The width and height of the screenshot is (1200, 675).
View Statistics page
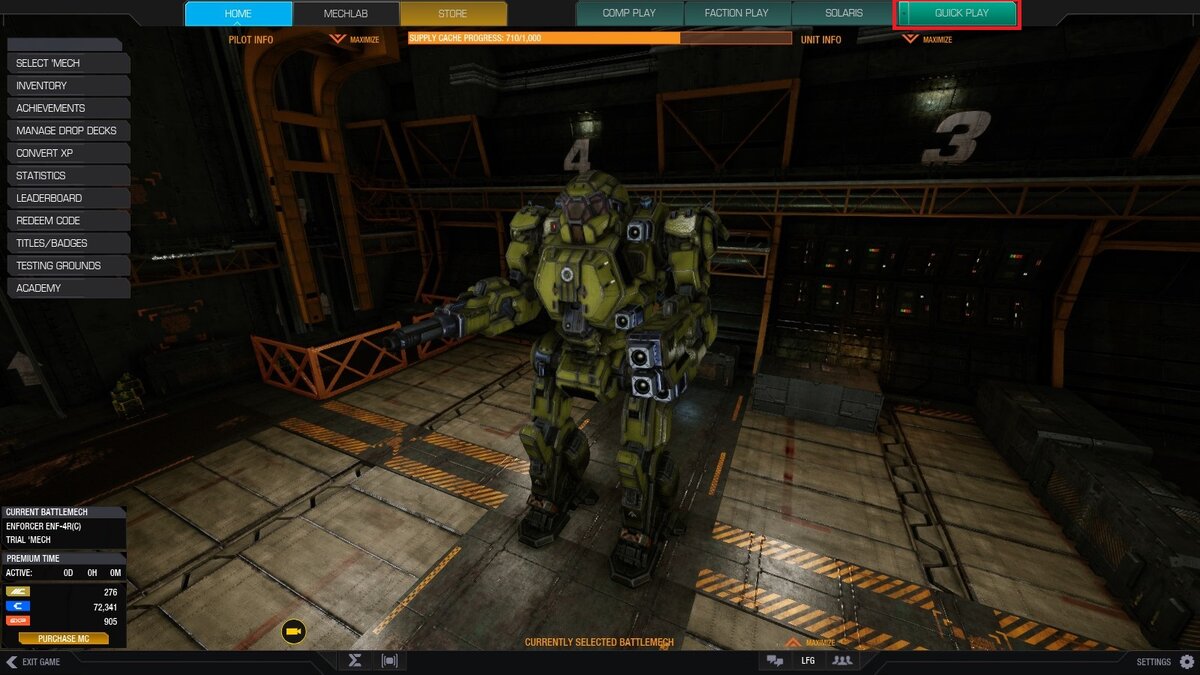tap(68, 176)
